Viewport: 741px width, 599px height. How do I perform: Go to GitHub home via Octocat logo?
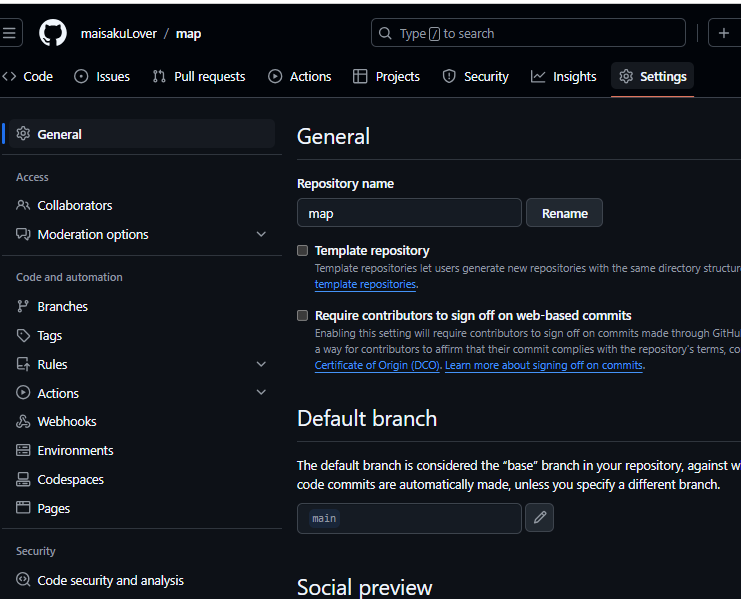pos(52,33)
